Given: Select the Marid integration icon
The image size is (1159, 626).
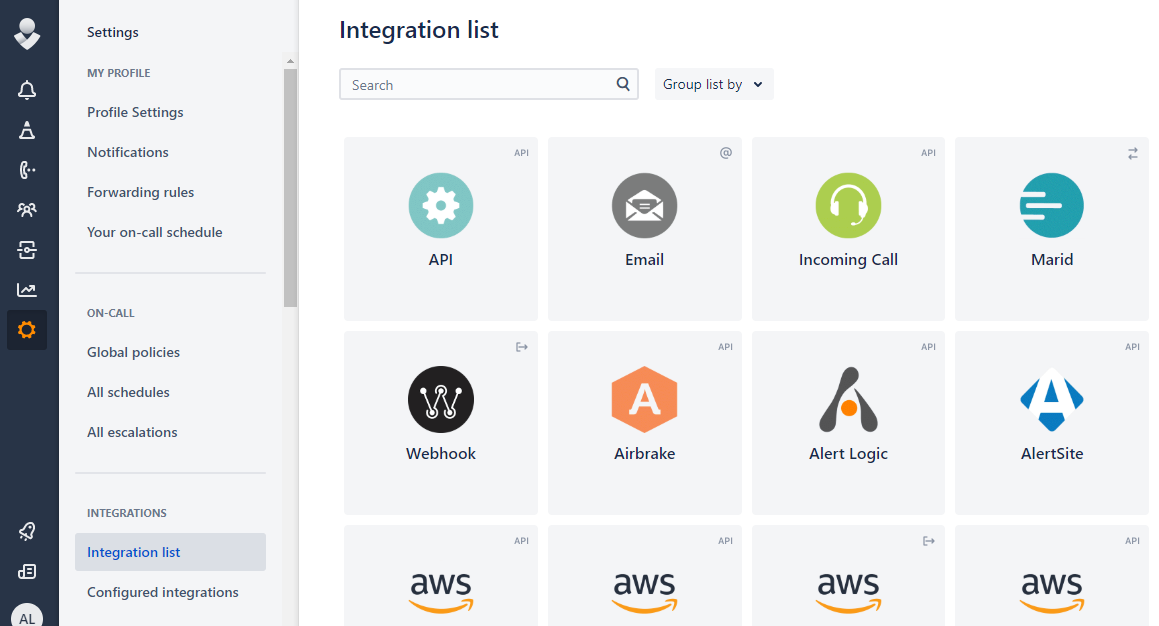Looking at the screenshot, I should tap(1052, 205).
